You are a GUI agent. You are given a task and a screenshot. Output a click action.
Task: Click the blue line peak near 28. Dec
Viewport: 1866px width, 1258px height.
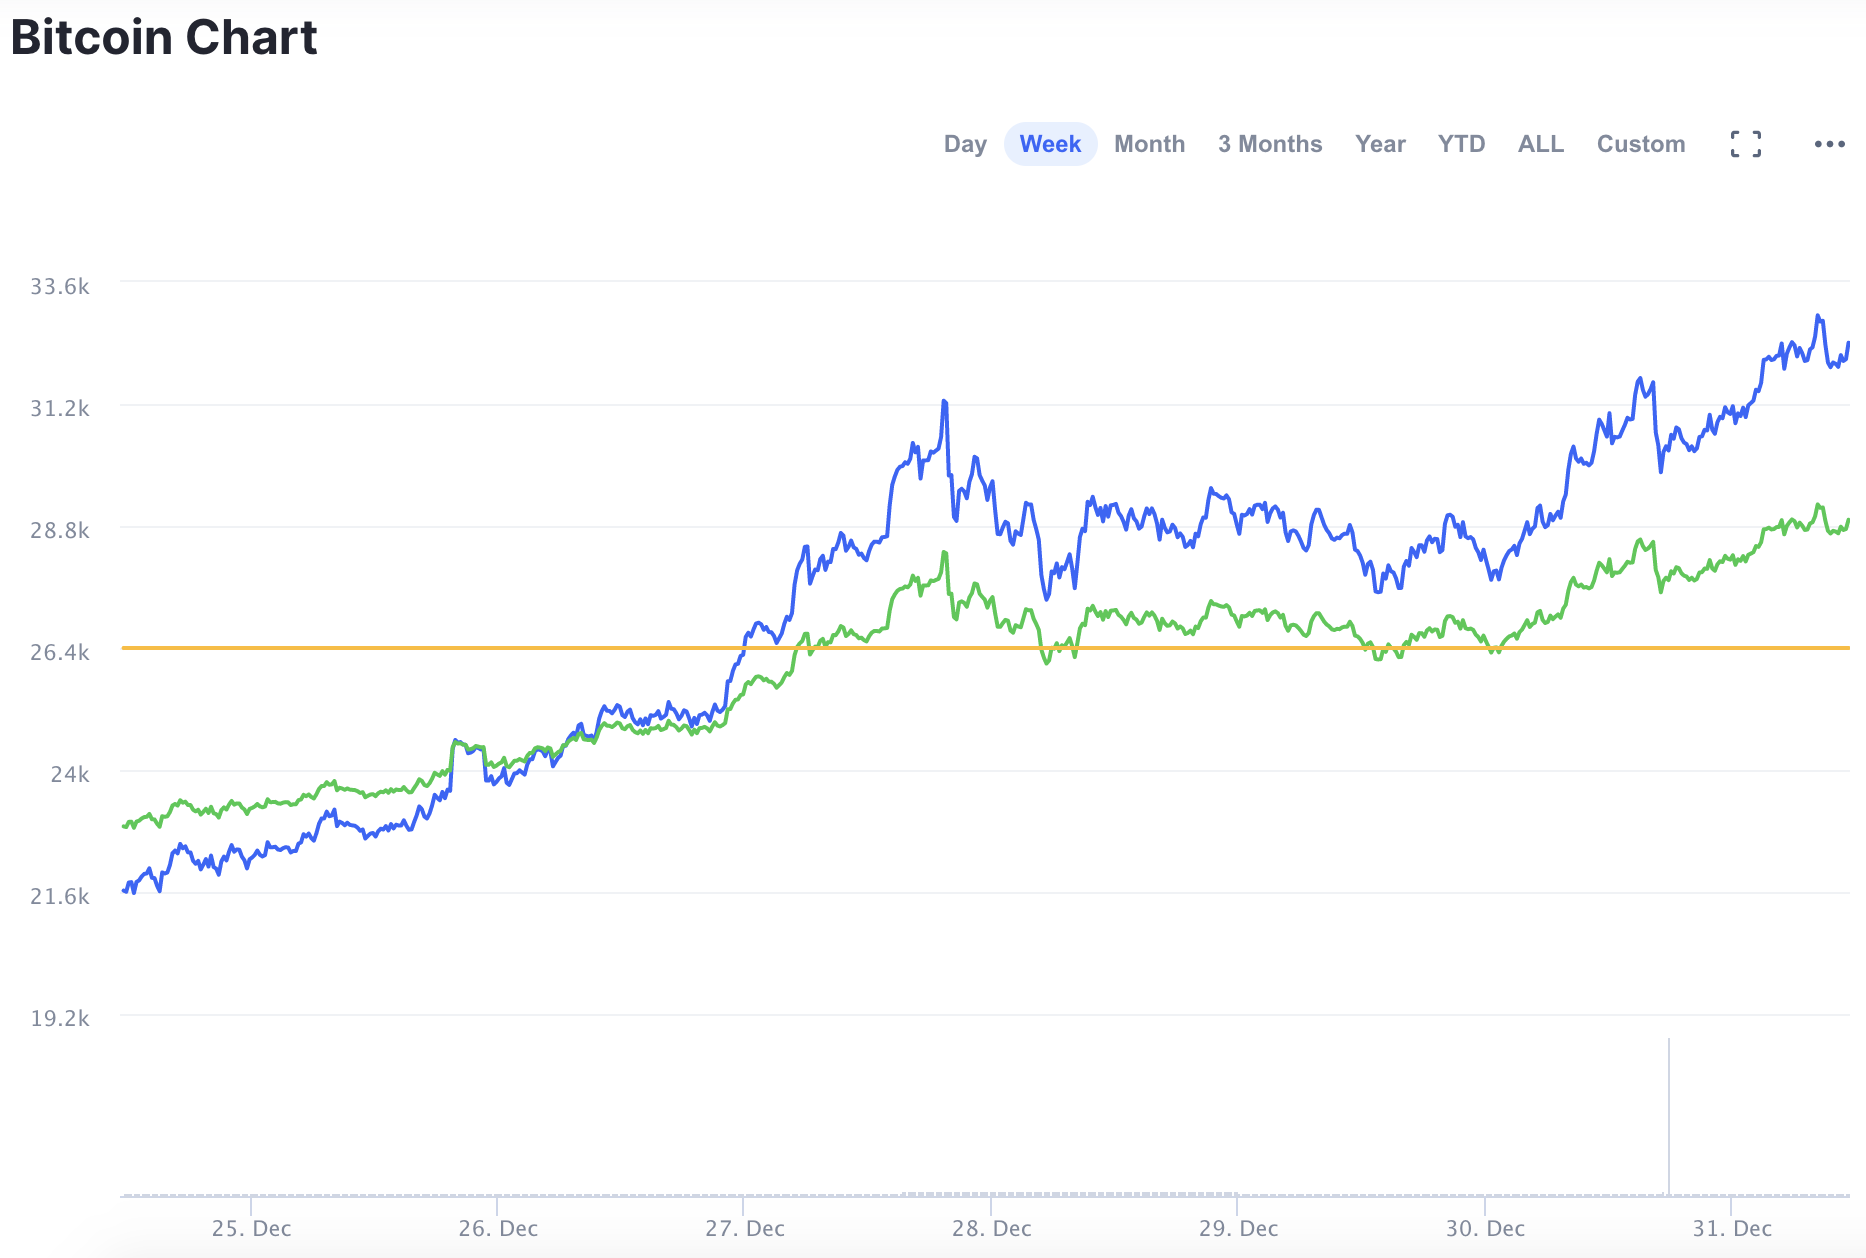coord(944,403)
